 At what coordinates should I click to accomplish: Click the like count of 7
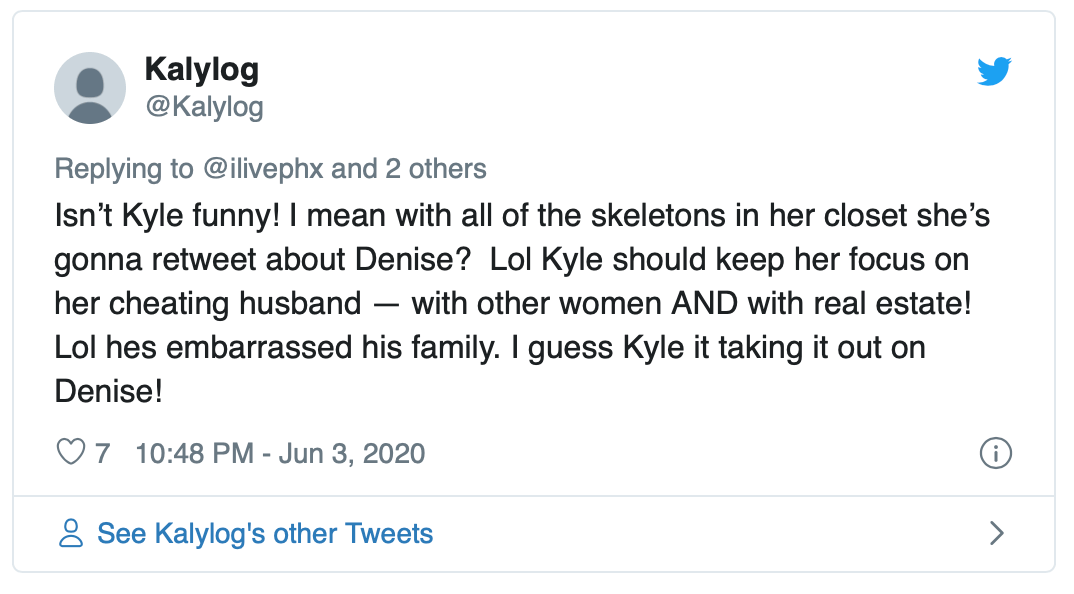point(102,453)
